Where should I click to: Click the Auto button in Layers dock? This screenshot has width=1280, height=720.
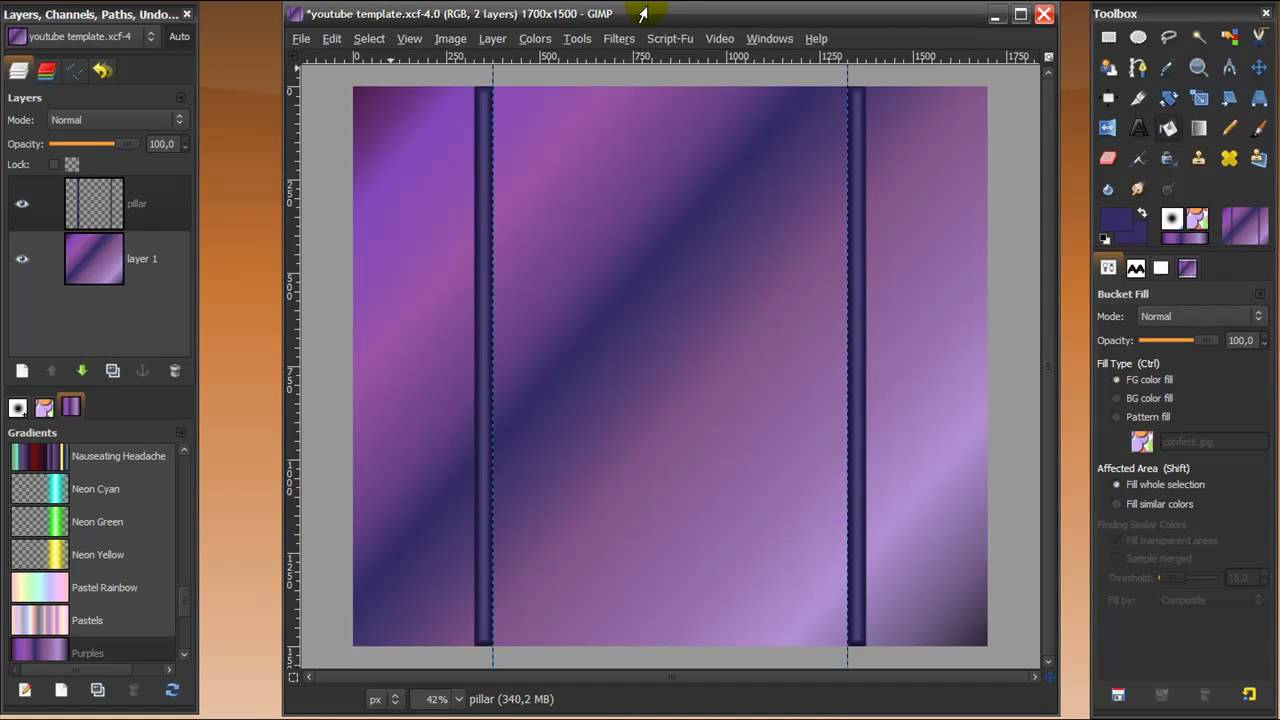click(x=179, y=36)
